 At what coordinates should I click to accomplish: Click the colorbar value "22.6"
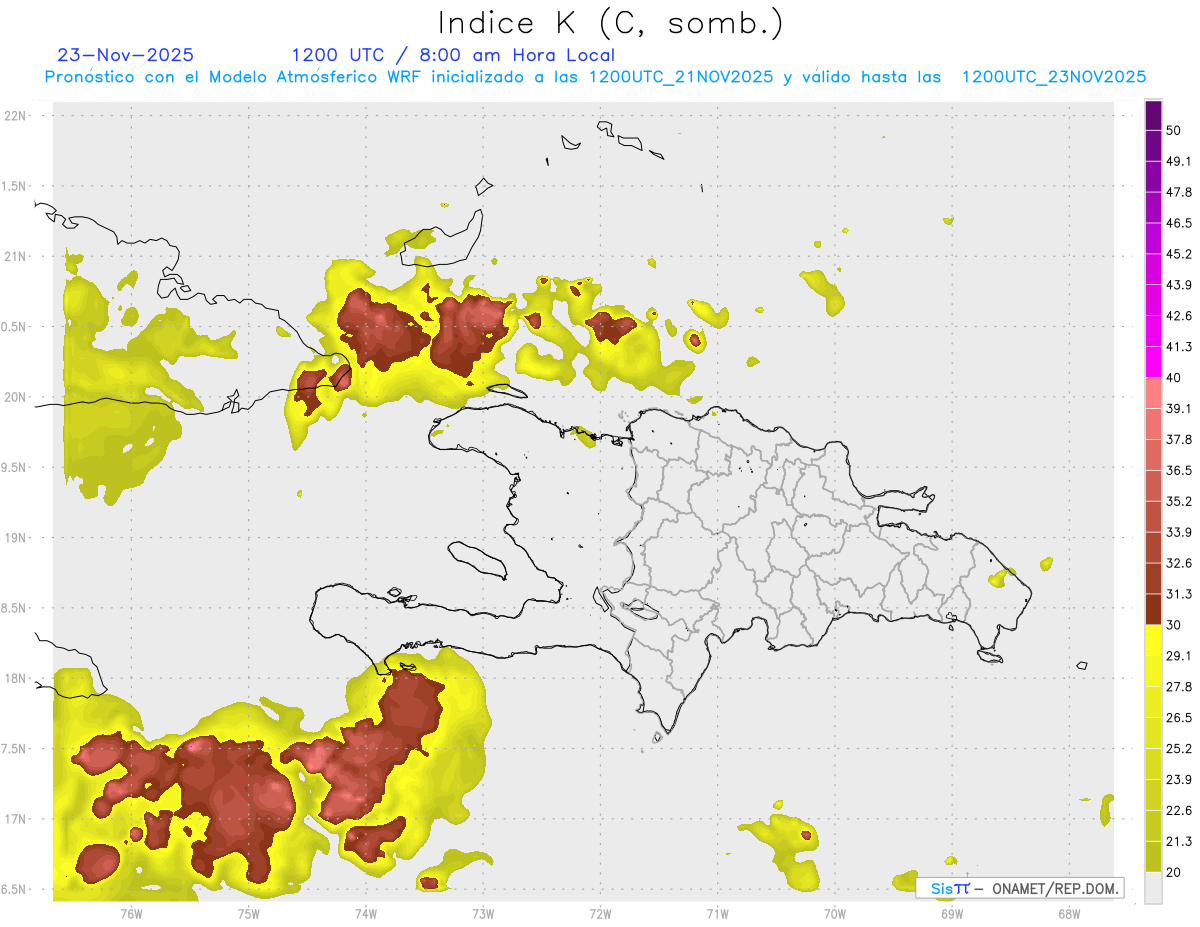[1179, 811]
